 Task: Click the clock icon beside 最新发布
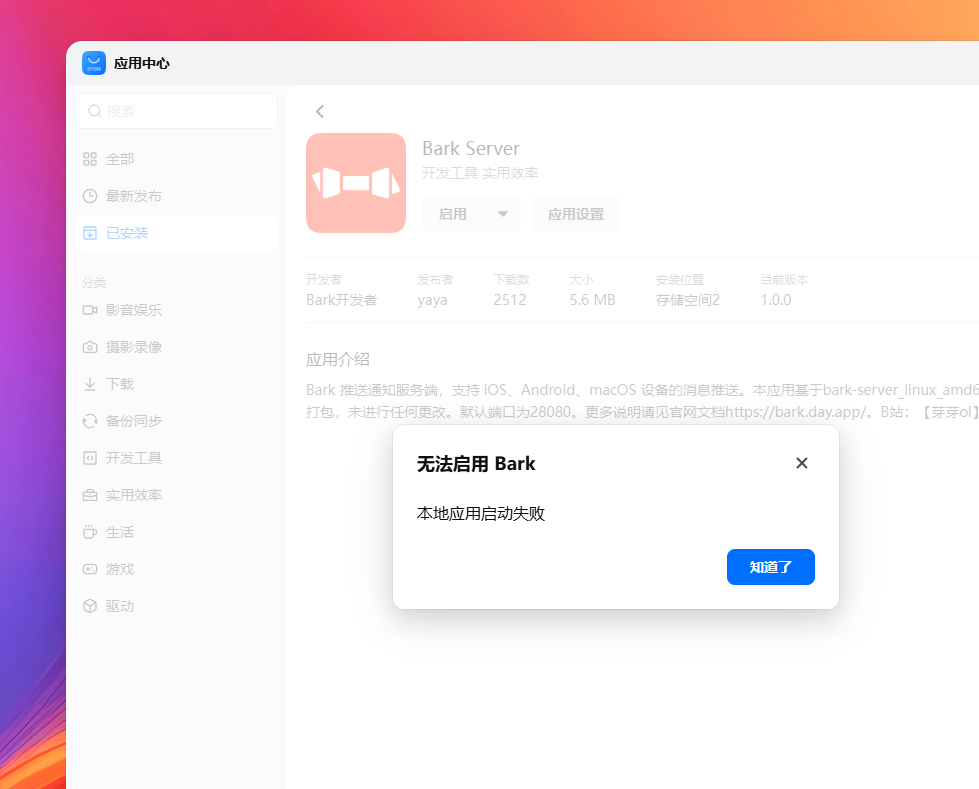coord(90,196)
